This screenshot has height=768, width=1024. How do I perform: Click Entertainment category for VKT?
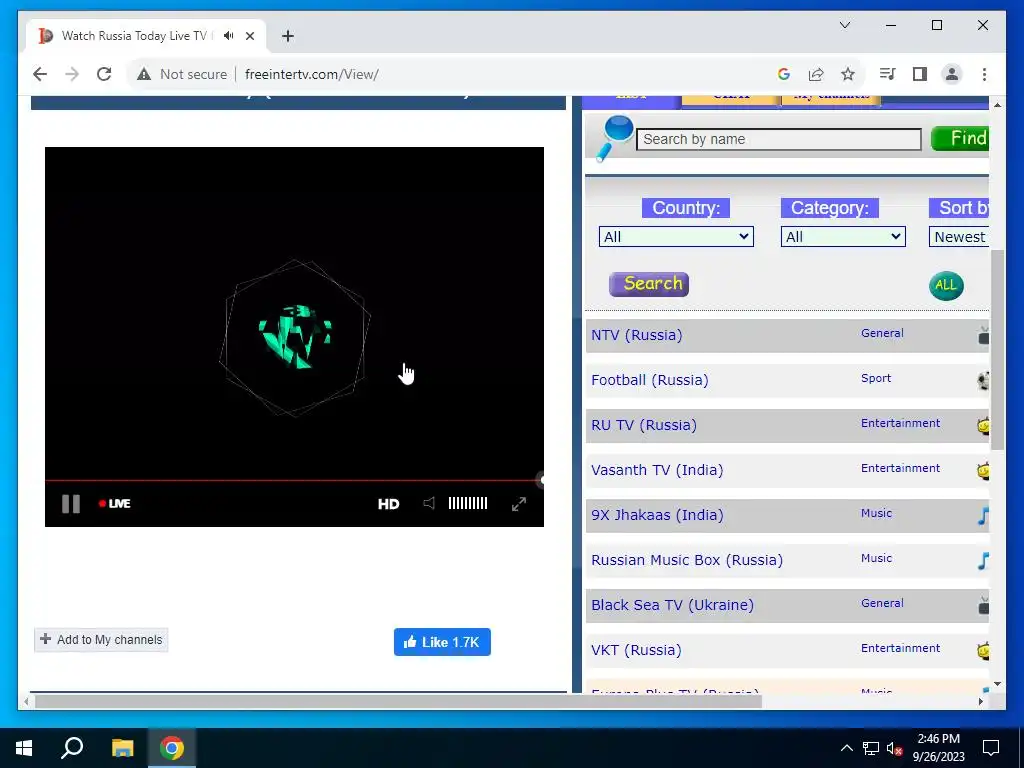pyautogui.click(x=901, y=648)
